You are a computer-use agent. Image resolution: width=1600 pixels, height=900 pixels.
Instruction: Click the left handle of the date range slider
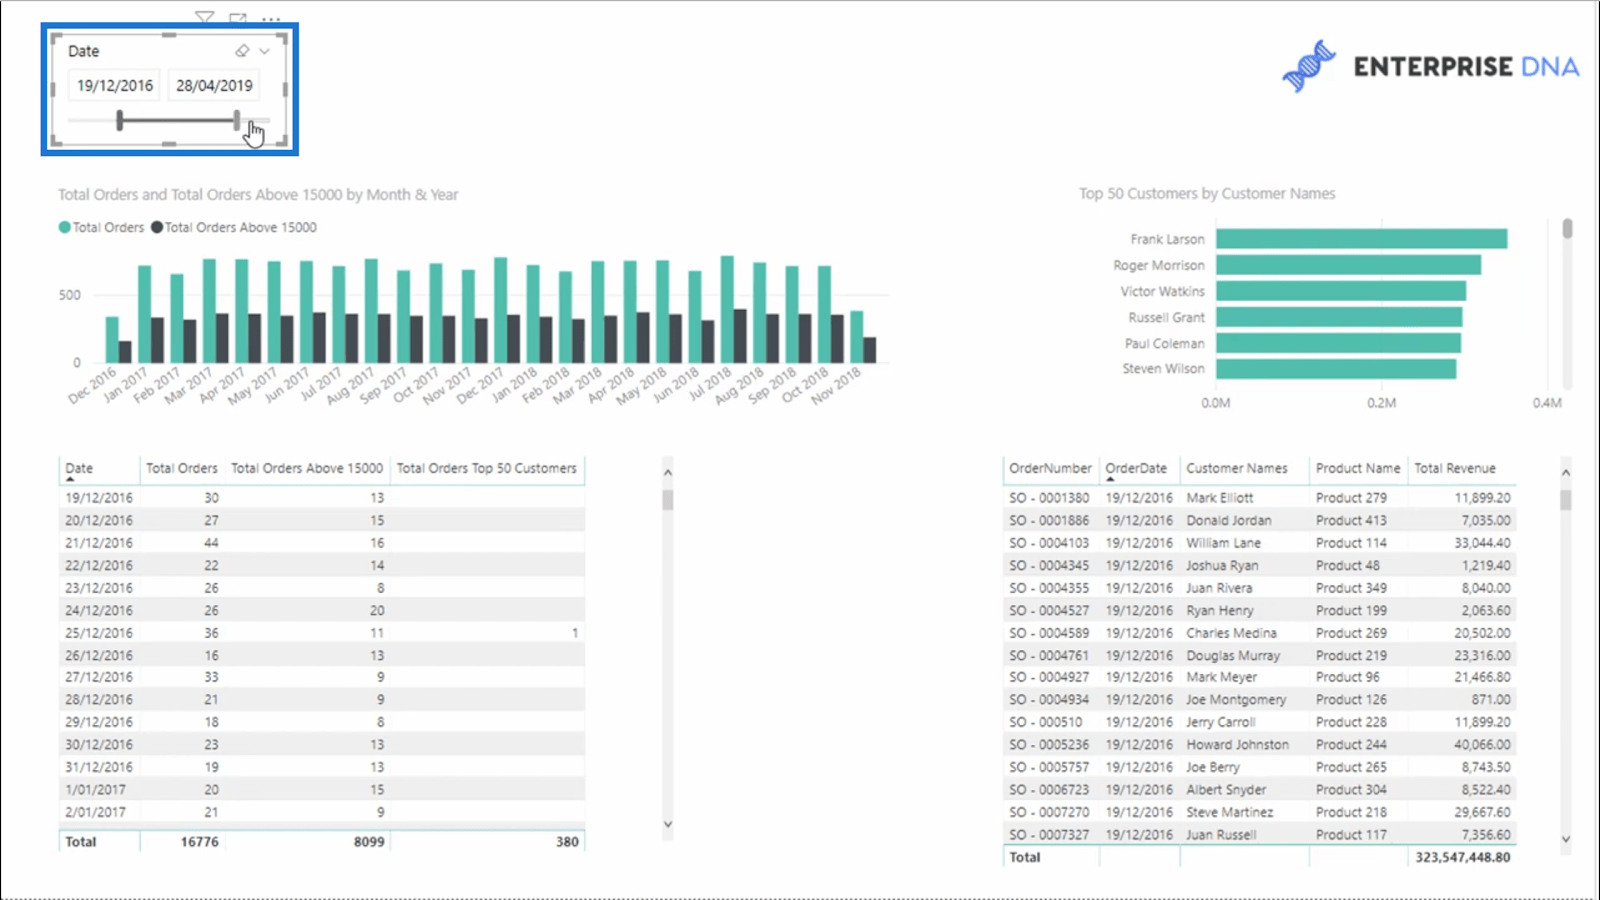click(x=120, y=121)
